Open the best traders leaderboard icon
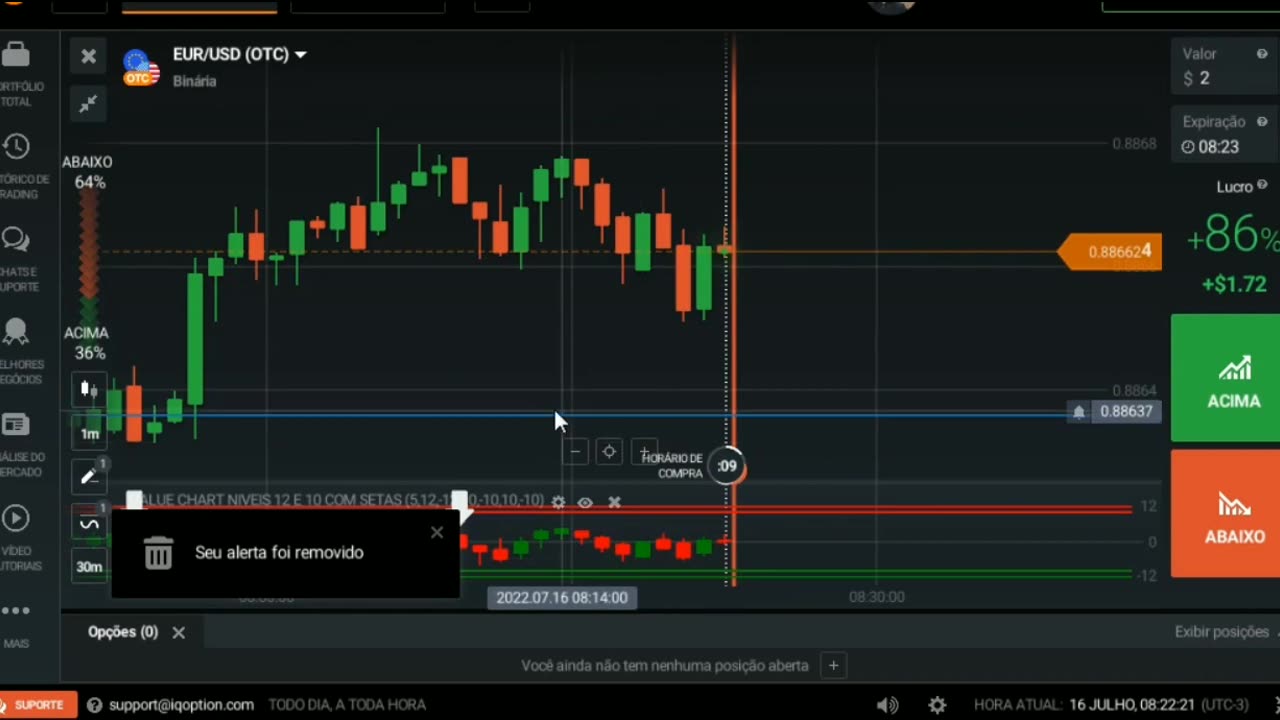This screenshot has width=1280, height=720. coord(15,331)
